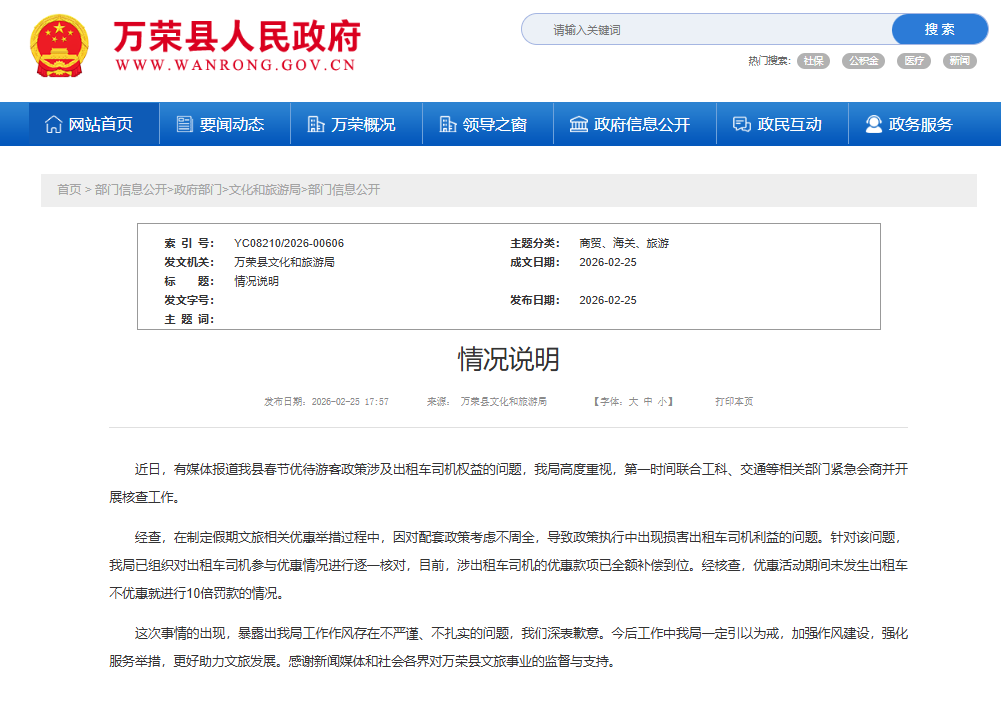Click the 主题词 field label
This screenshot has height=712, width=1001.
189,319
